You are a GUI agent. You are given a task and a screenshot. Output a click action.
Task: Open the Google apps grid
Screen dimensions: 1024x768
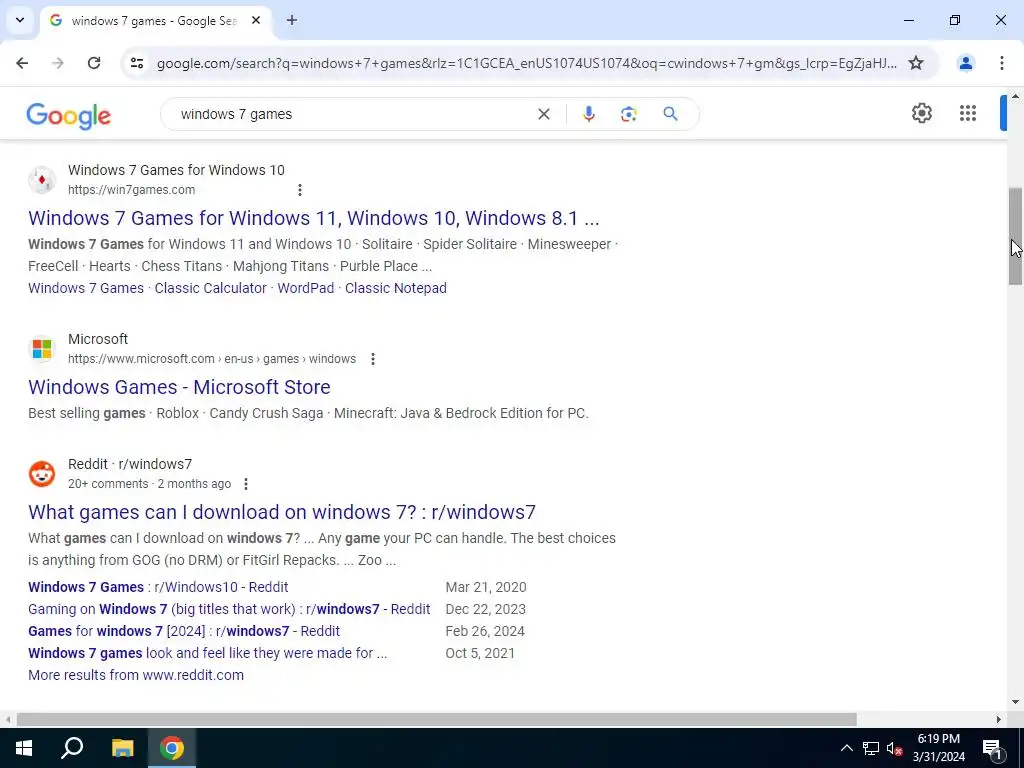(968, 113)
